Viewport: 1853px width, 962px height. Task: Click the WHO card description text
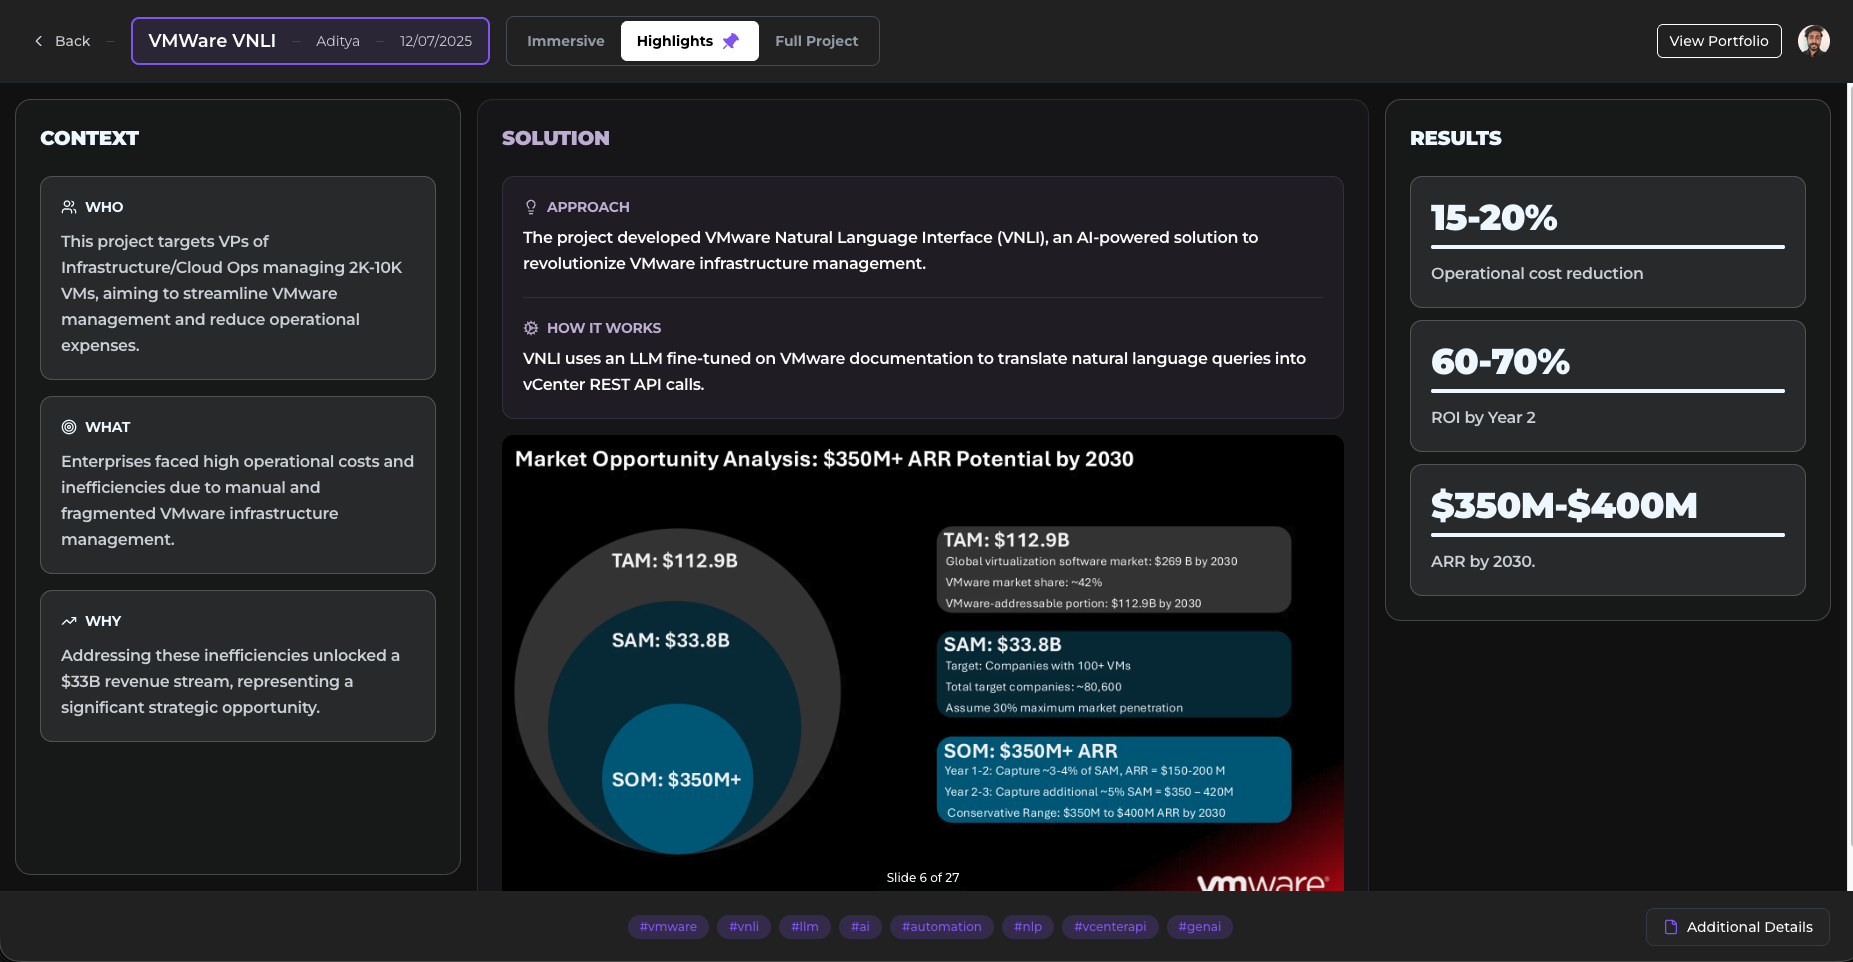click(232, 293)
